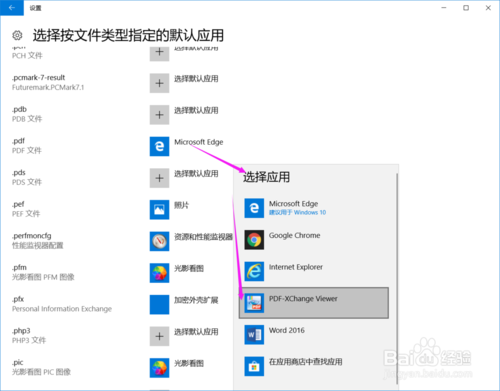Click 加密外壳扩展 for .pfx
Viewport: 500px width, 391px height.
196,300
